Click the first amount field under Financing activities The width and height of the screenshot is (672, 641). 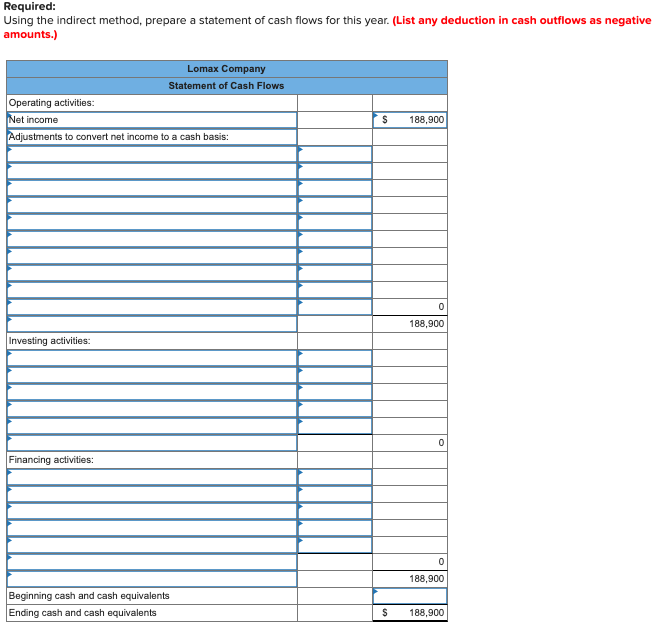click(x=335, y=477)
